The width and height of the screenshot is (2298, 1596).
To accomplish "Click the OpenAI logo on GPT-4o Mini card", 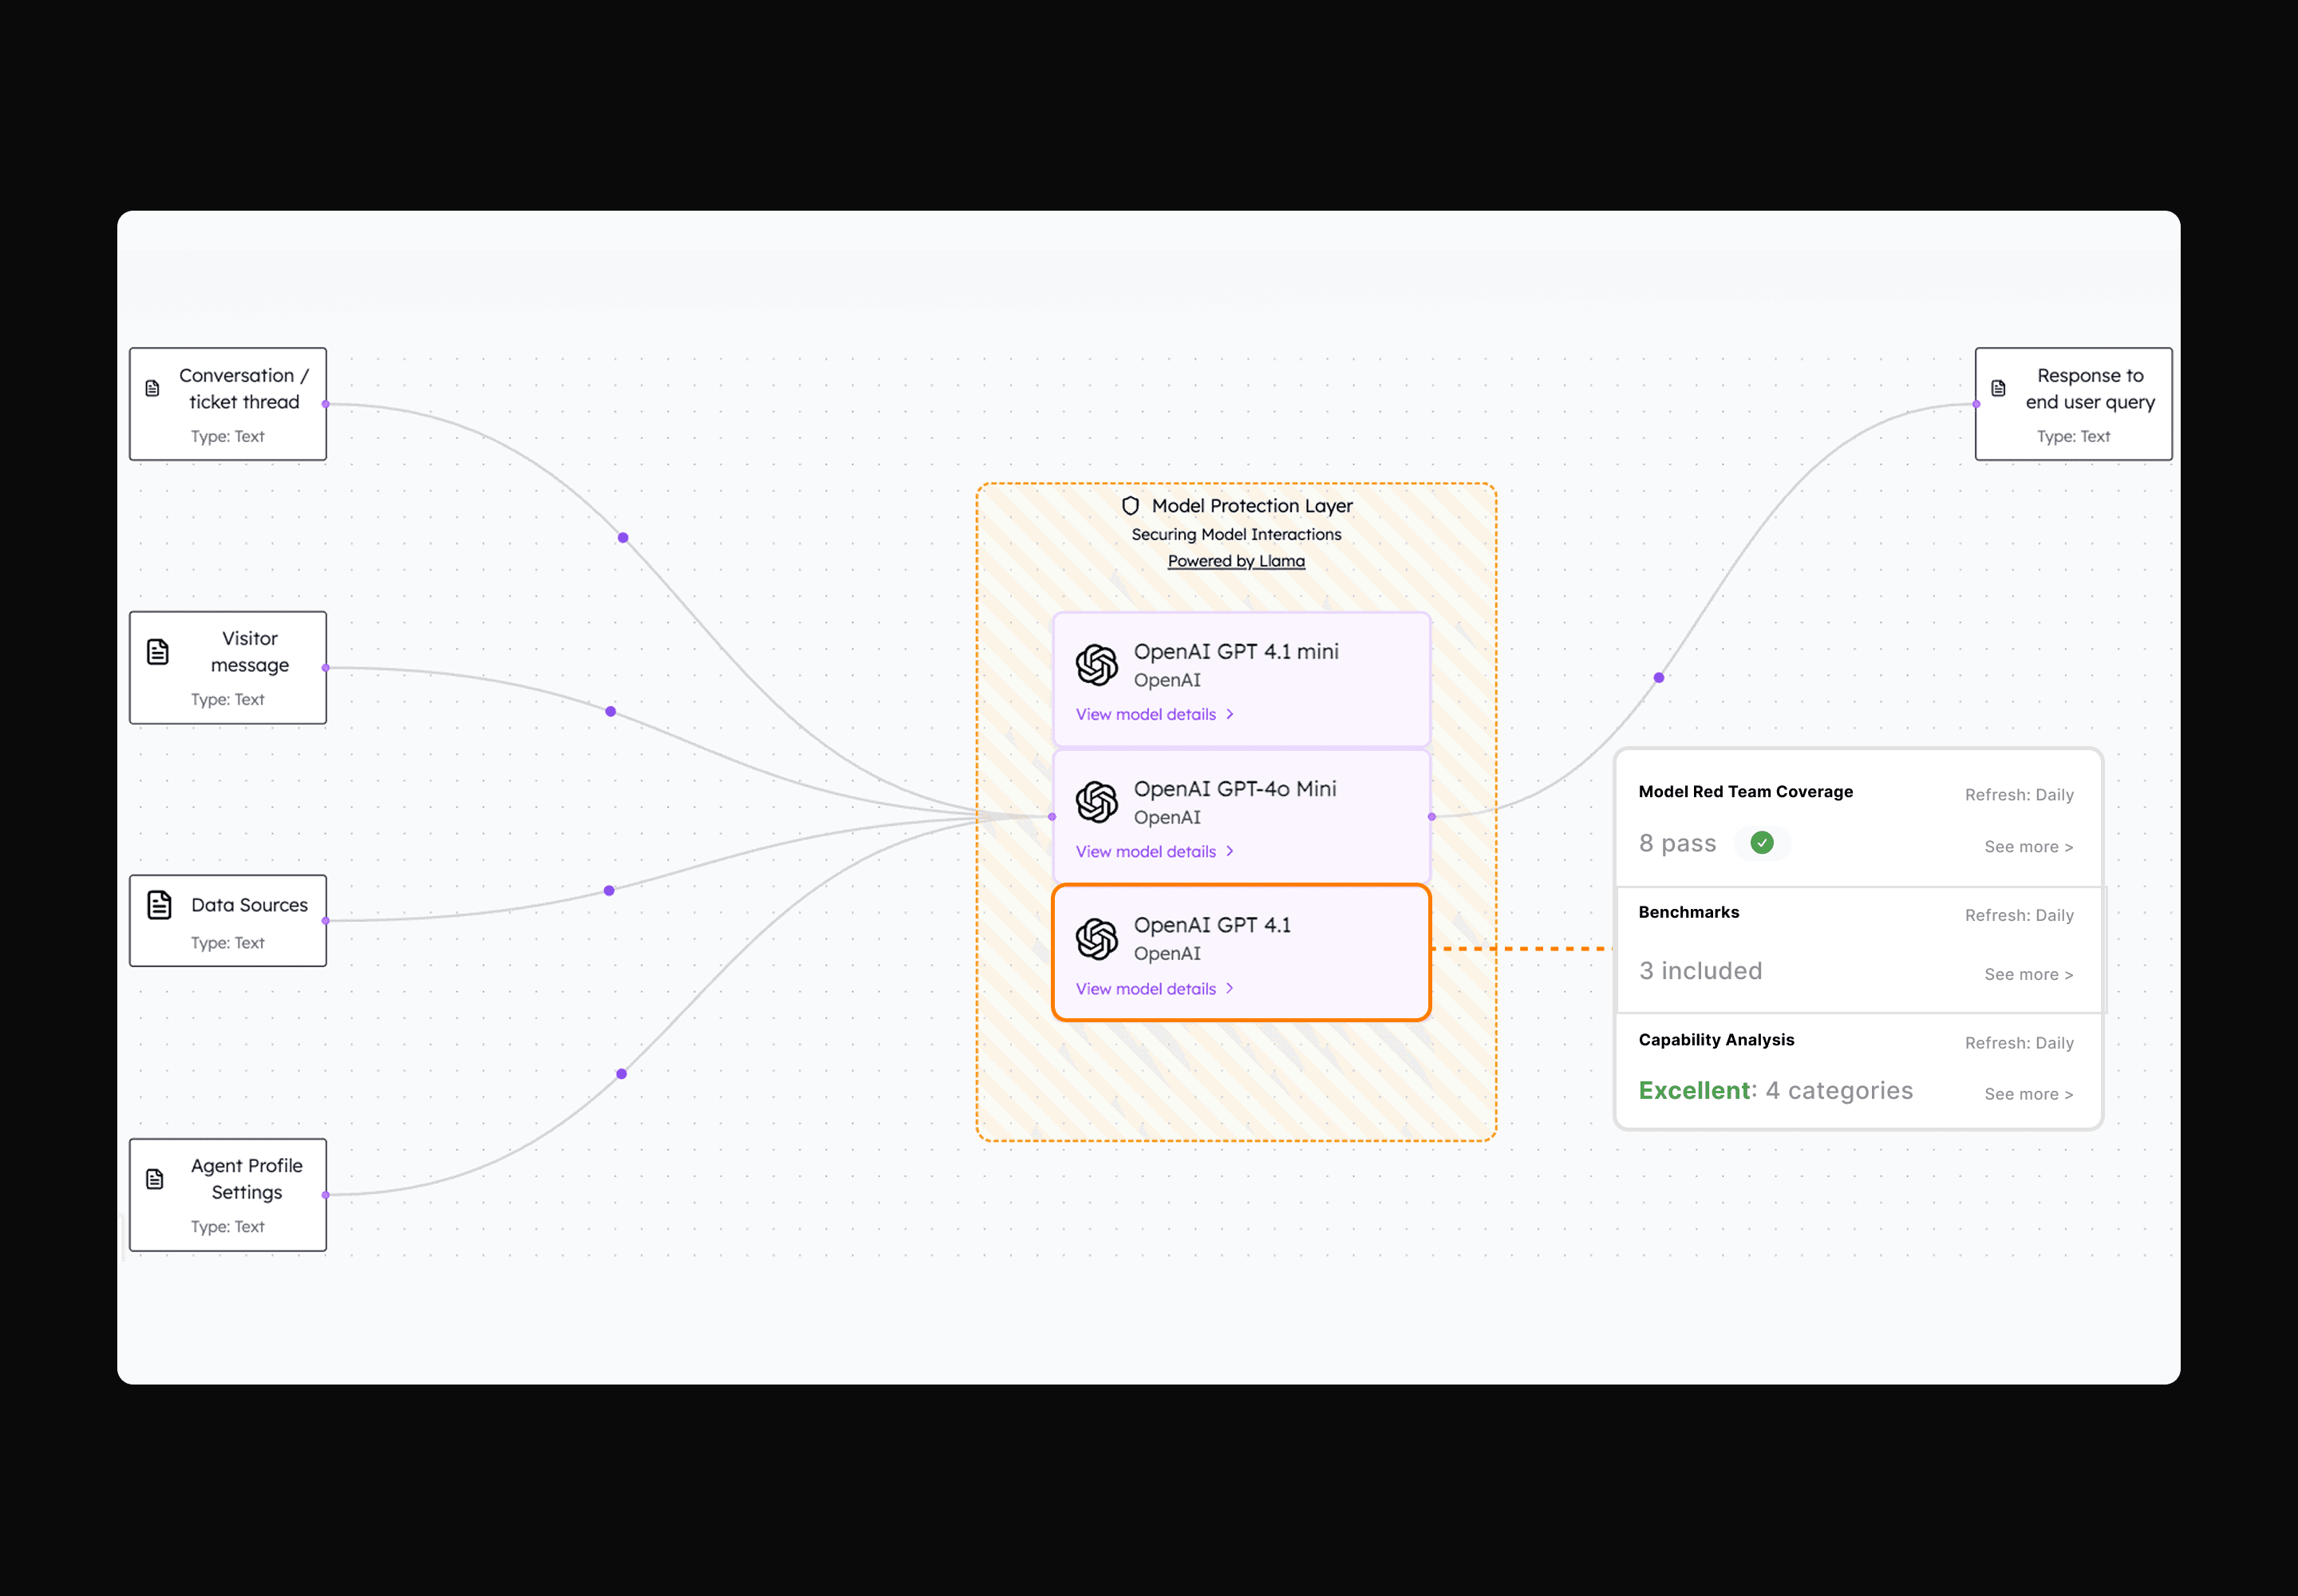I will click(x=1096, y=802).
